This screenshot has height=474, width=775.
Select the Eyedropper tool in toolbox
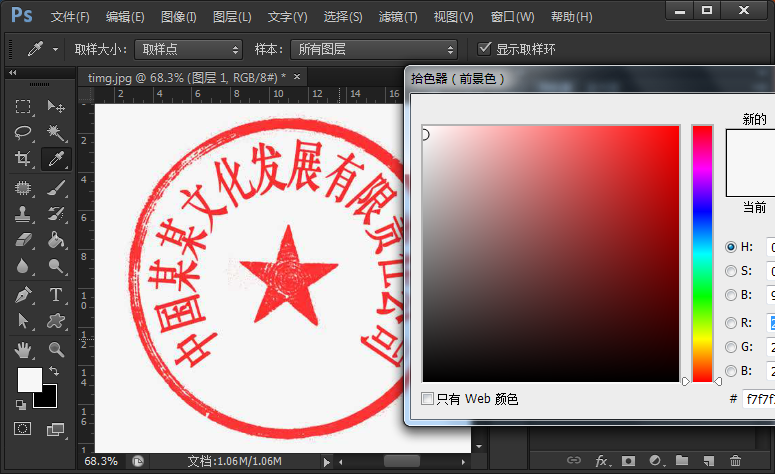pos(55,159)
